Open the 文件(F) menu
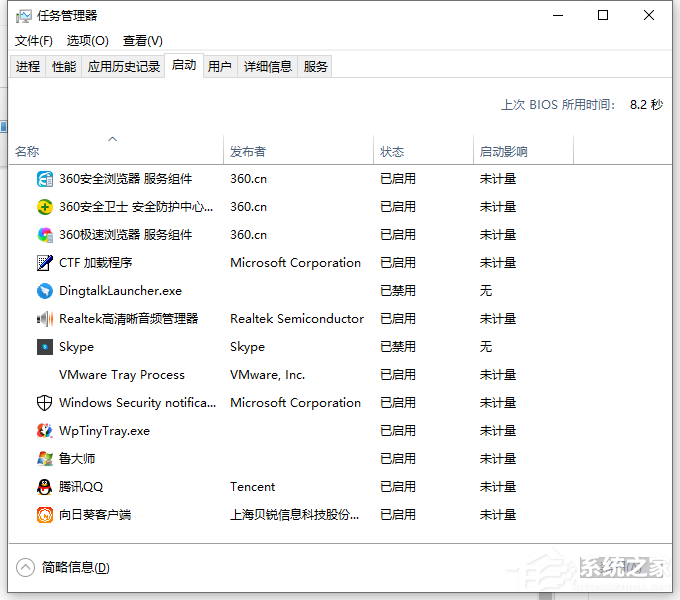Screen dimensions: 680x600 (34, 41)
